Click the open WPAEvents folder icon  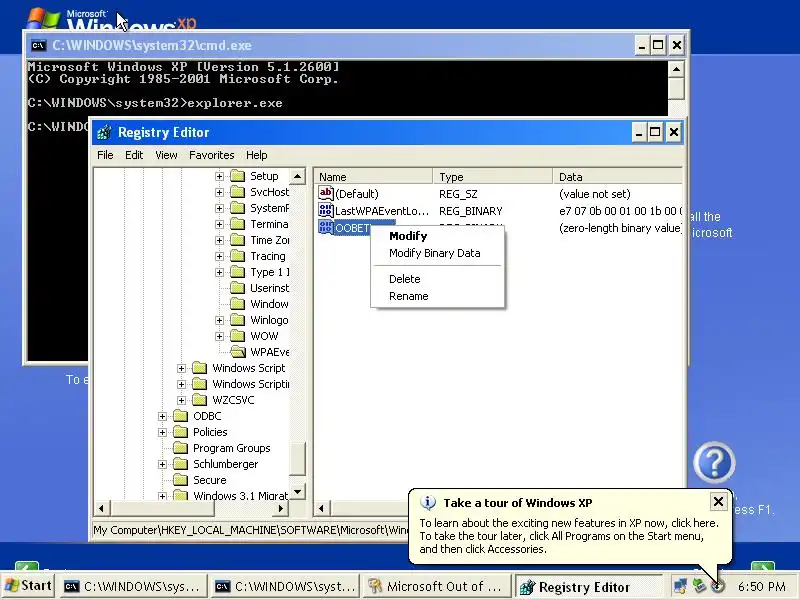click(238, 352)
